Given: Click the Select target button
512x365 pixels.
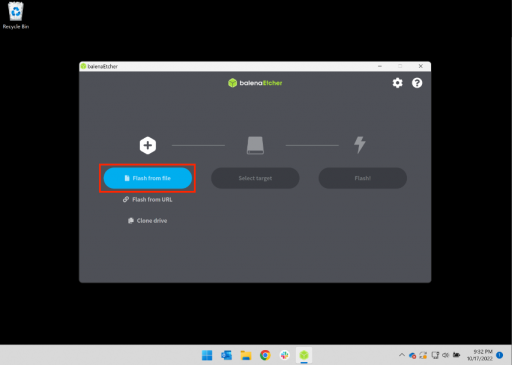Looking at the screenshot, I should click(x=255, y=178).
